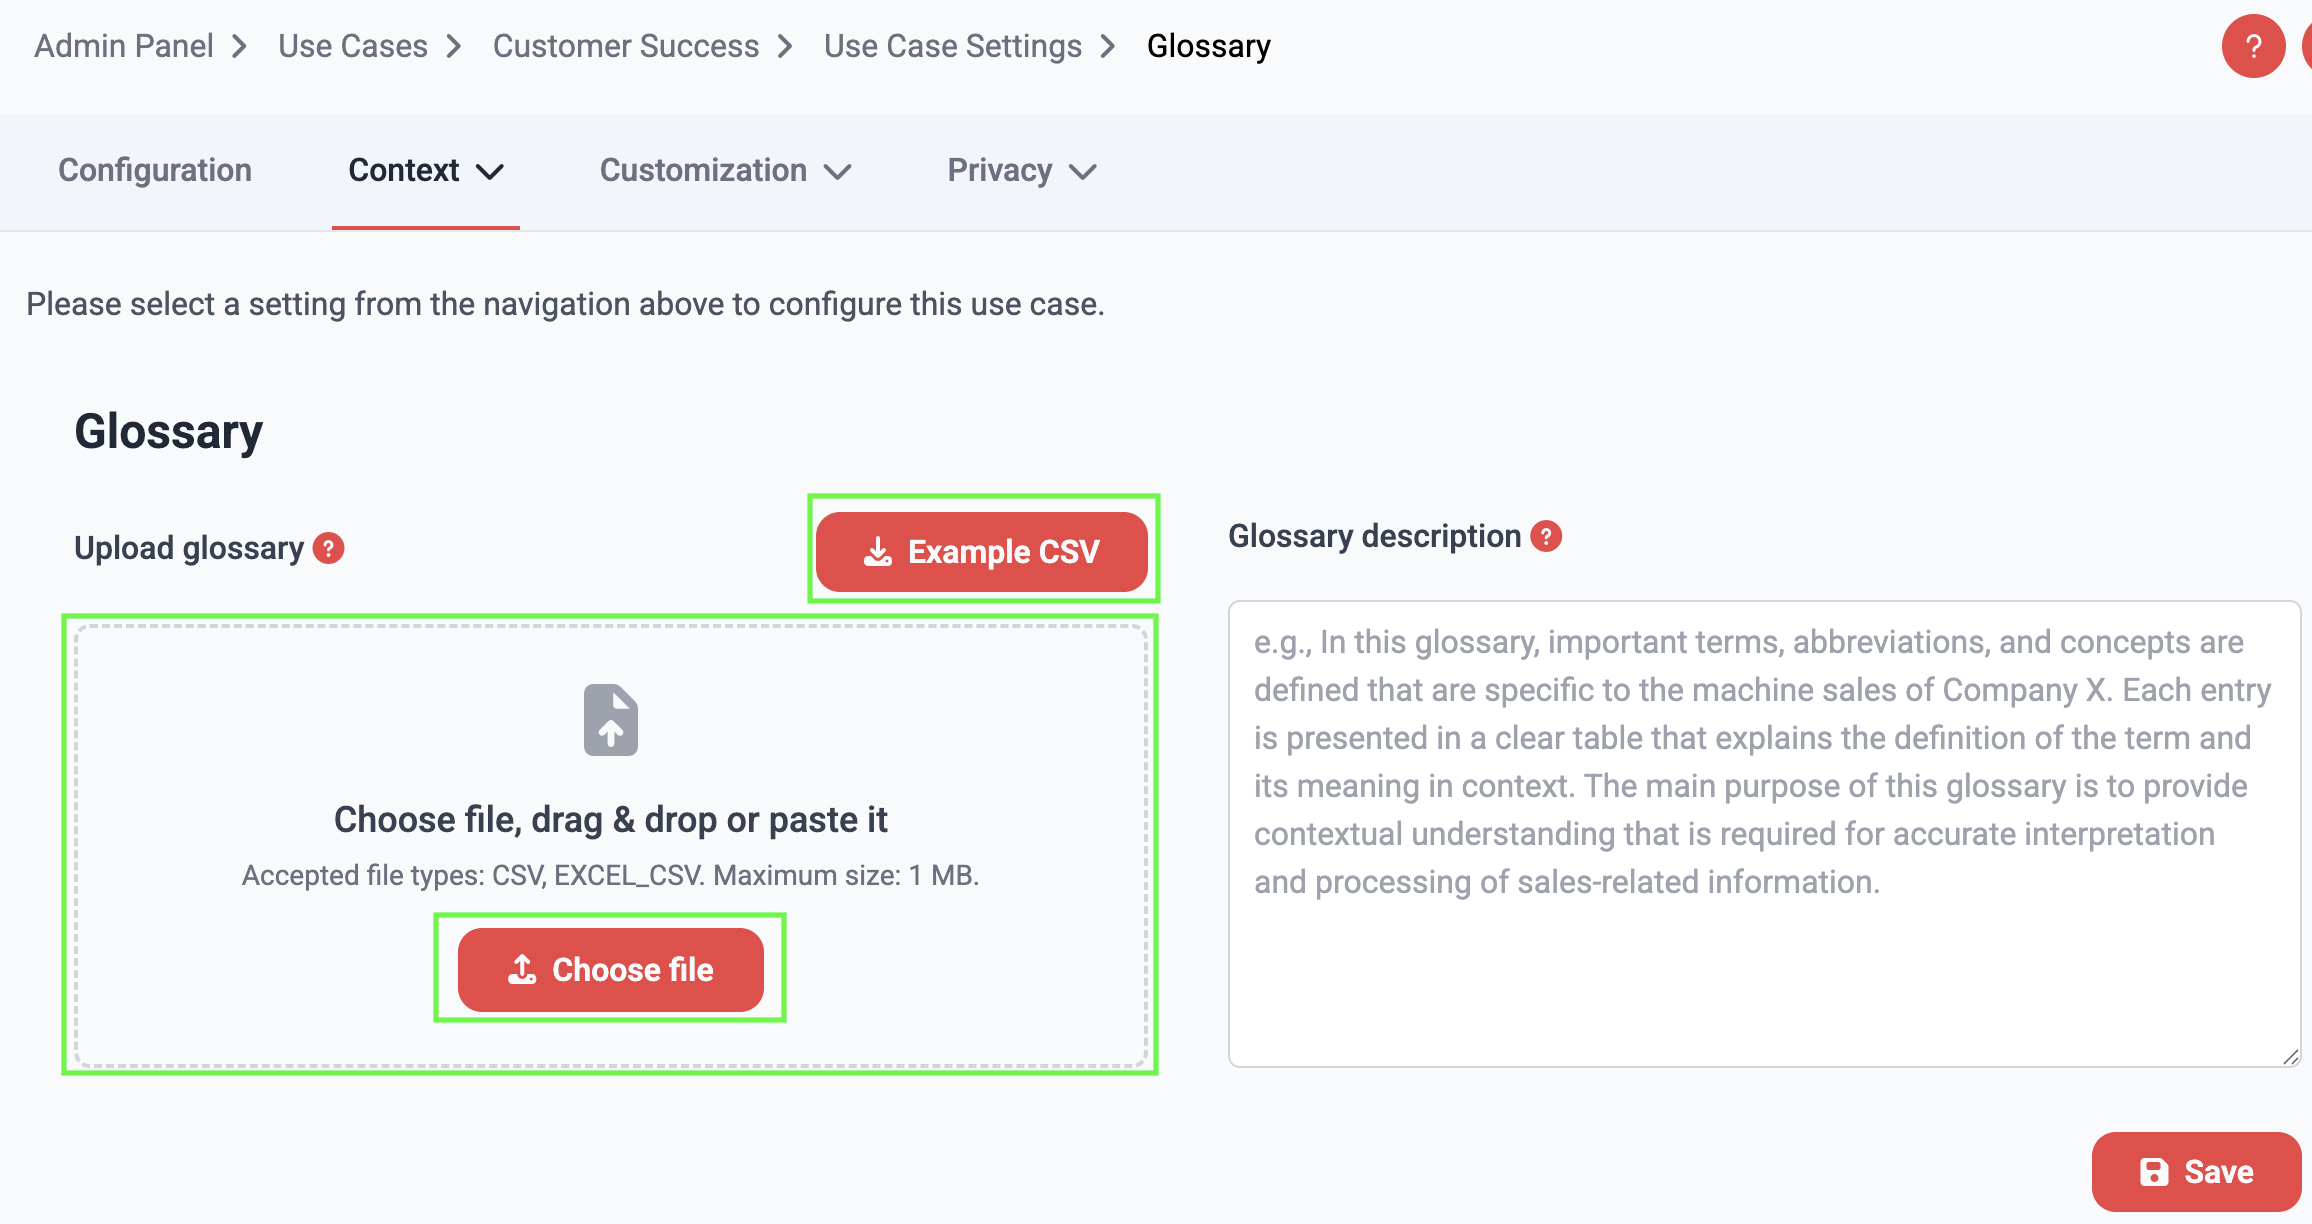This screenshot has height=1224, width=2312.
Task: Open Use Case Settings breadcrumb
Action: (951, 45)
